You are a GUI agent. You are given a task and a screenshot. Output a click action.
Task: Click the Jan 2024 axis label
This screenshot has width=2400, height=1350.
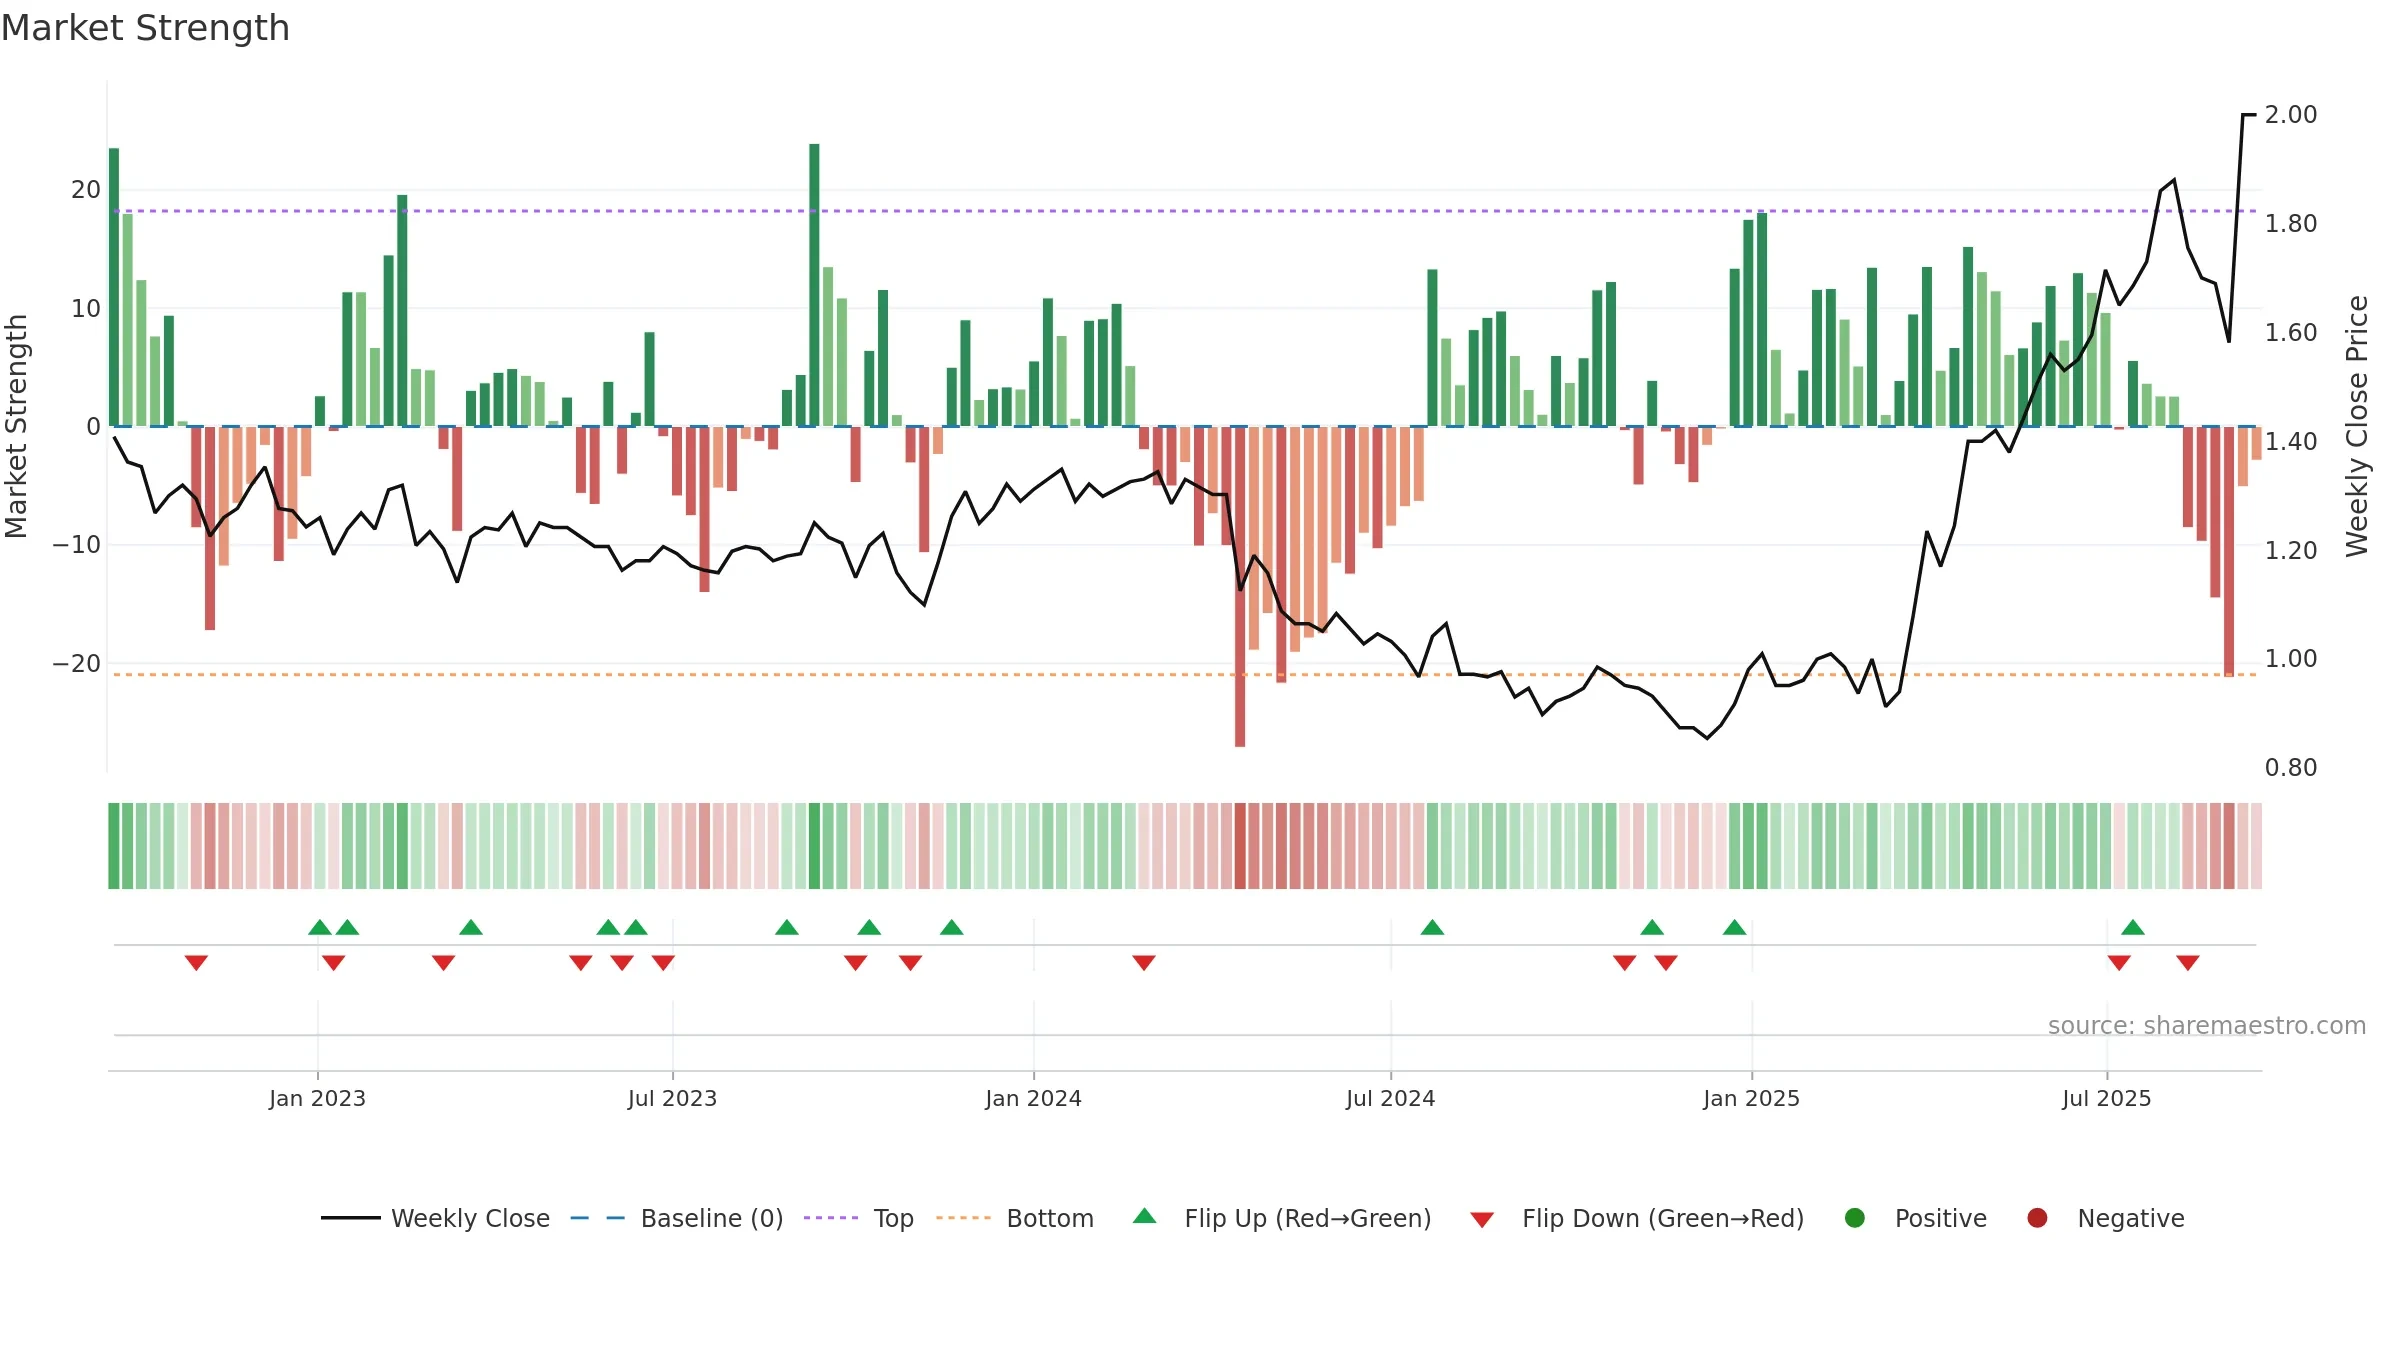pos(1033,1098)
